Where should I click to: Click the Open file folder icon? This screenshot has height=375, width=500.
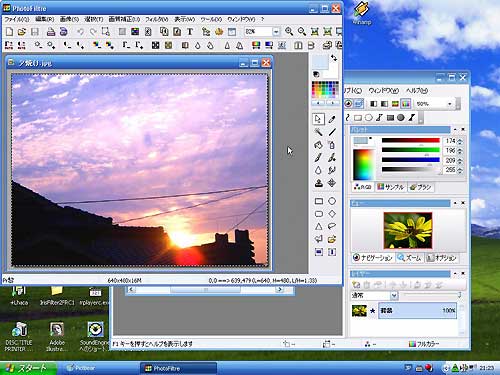[22, 32]
